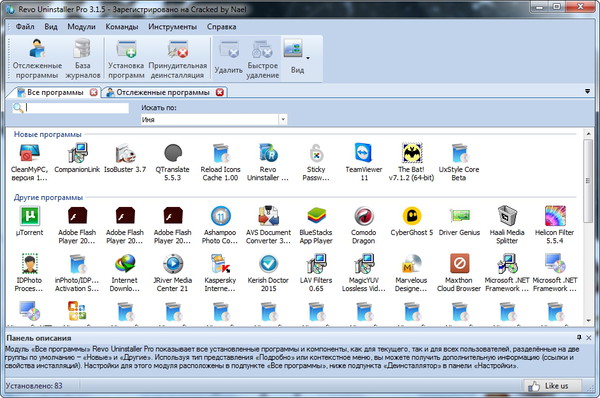Open the Вид menu
The image size is (600, 398).
[51, 27]
